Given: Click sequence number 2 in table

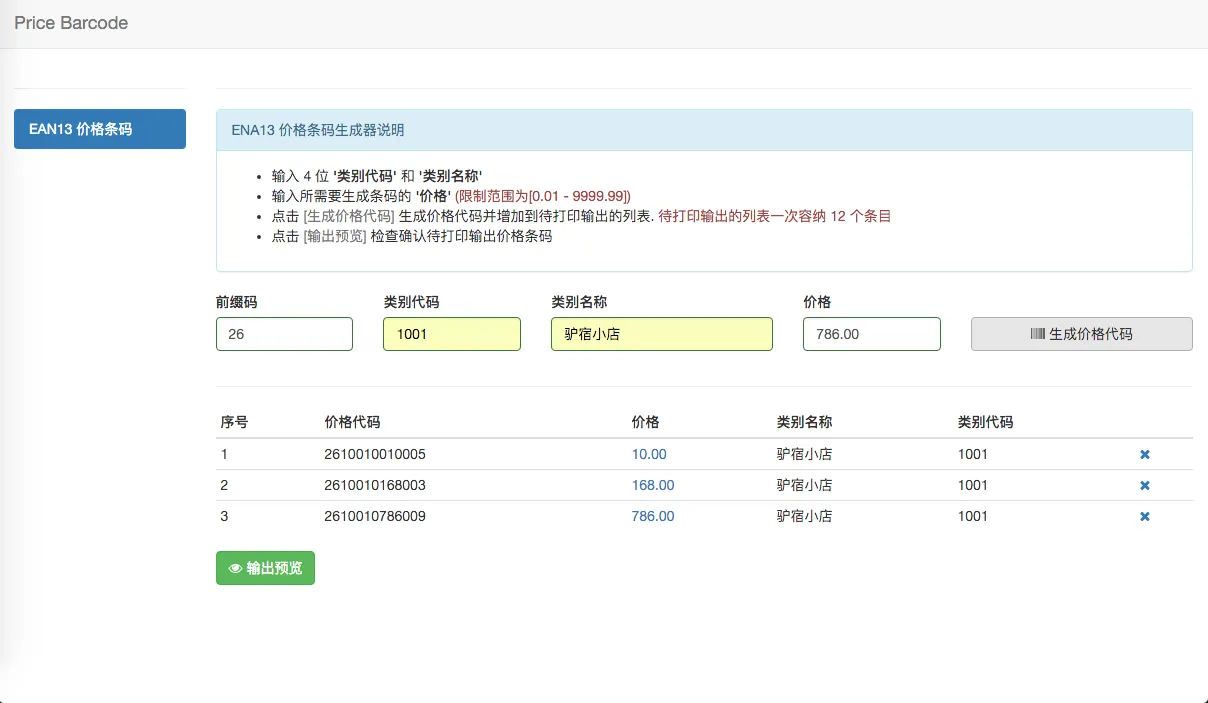Looking at the screenshot, I should (225, 485).
